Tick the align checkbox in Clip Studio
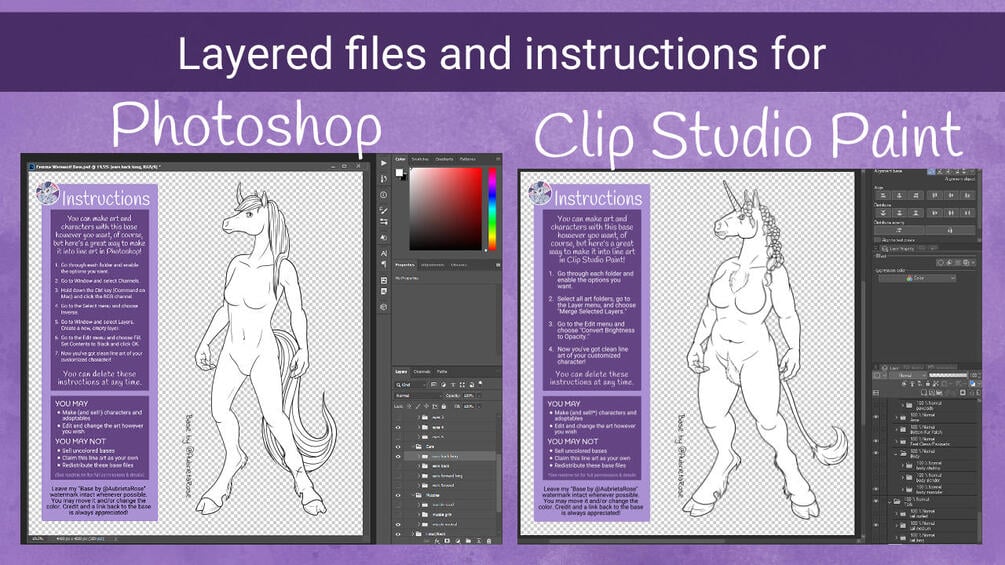This screenshot has height=565, width=1005. pos(878,240)
